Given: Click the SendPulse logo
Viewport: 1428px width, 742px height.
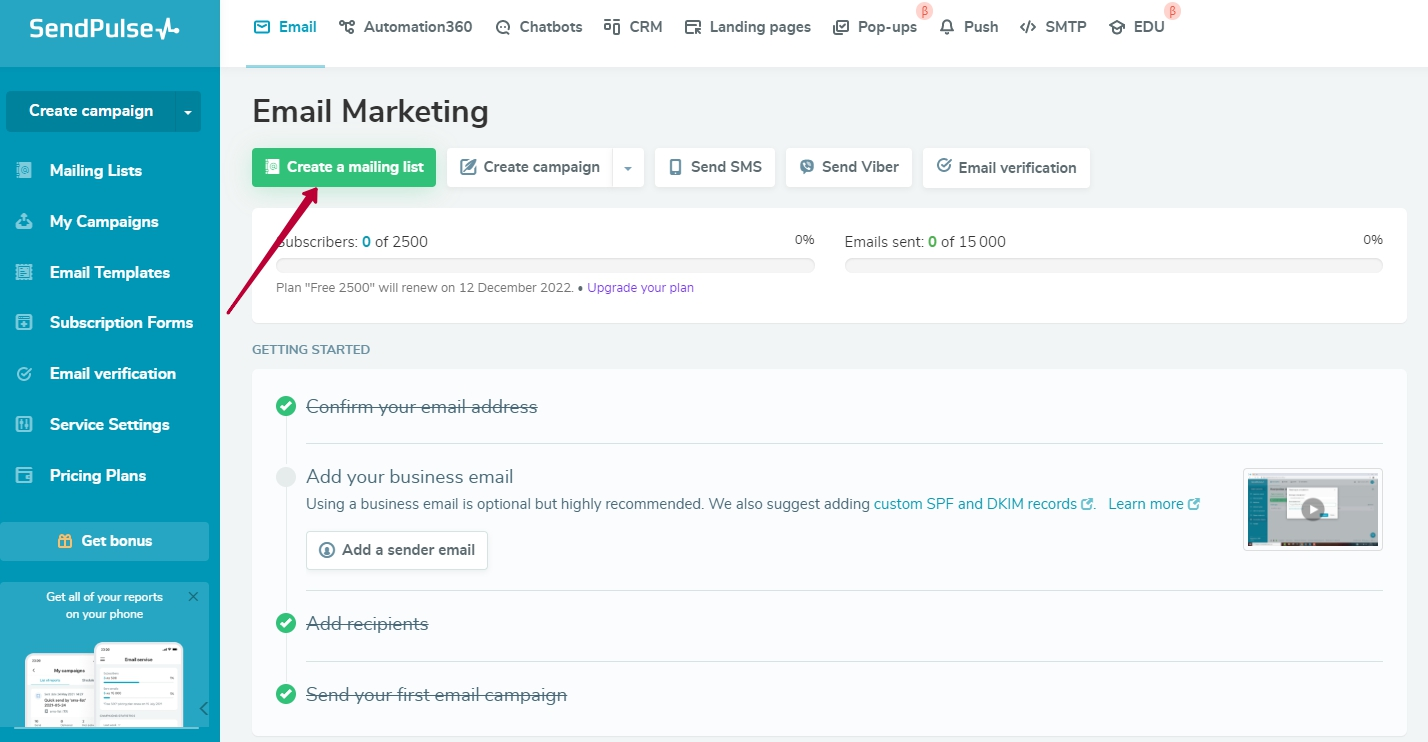Looking at the screenshot, I should click(x=104, y=28).
